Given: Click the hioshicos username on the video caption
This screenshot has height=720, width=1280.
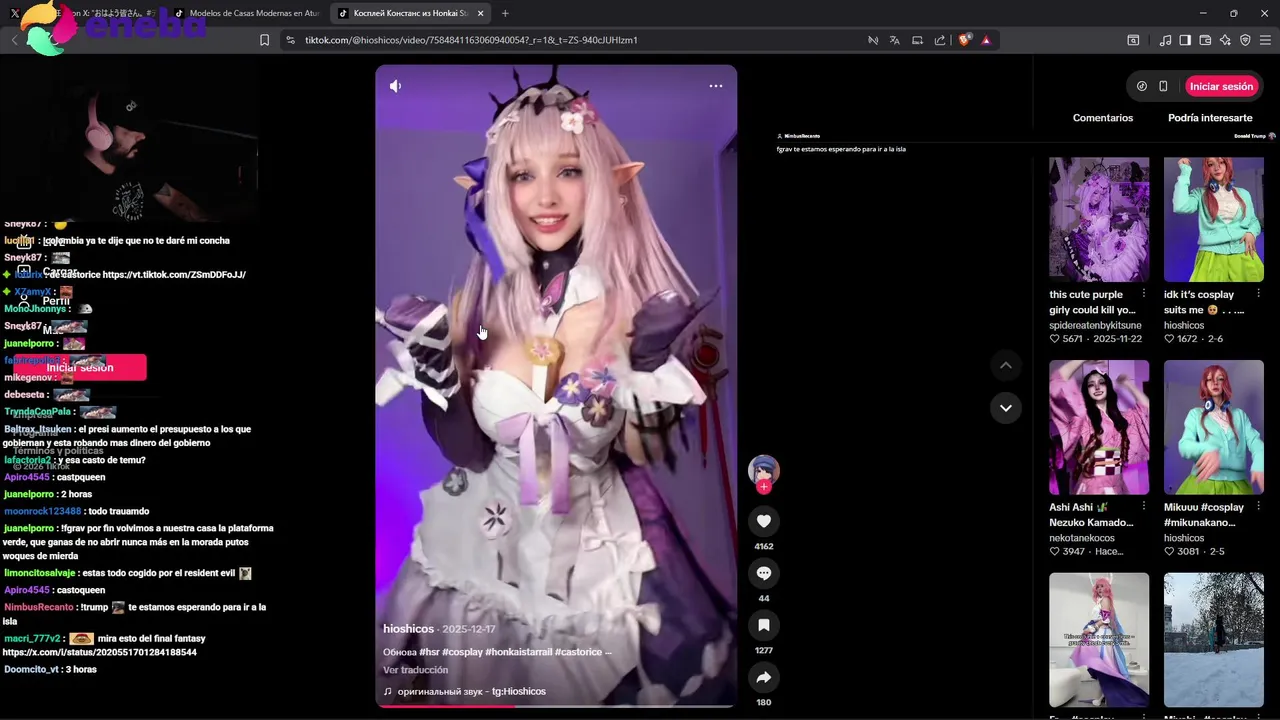Looking at the screenshot, I should pos(408,629).
